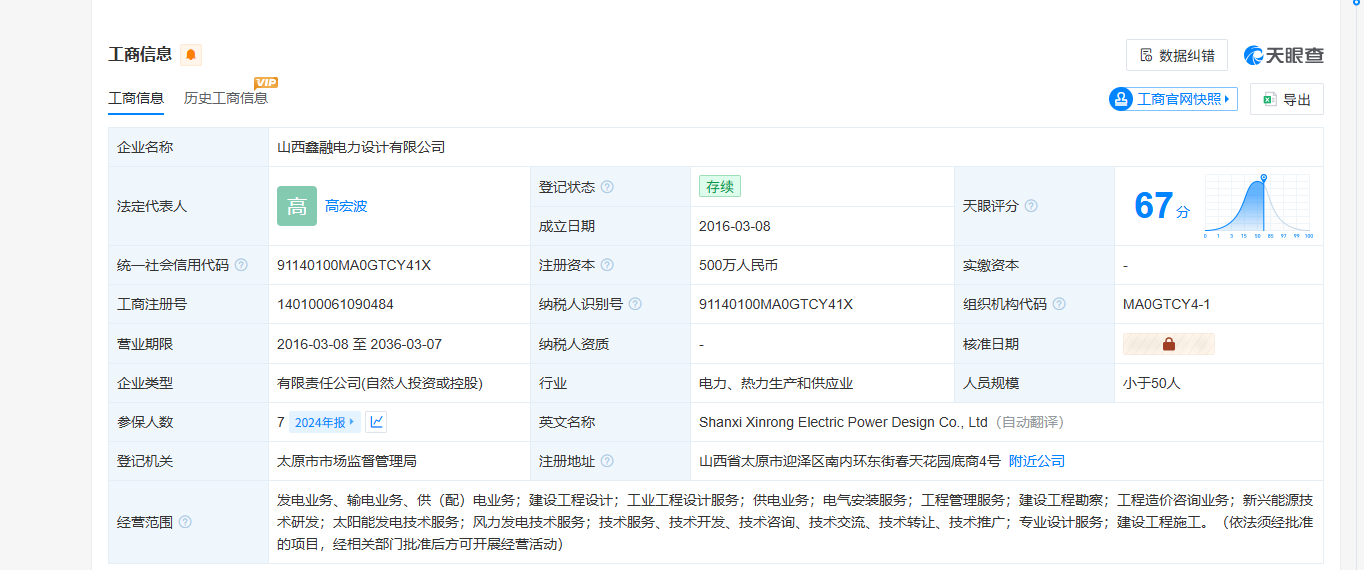
Task: Click the 存续 status badge
Action: click(x=720, y=187)
